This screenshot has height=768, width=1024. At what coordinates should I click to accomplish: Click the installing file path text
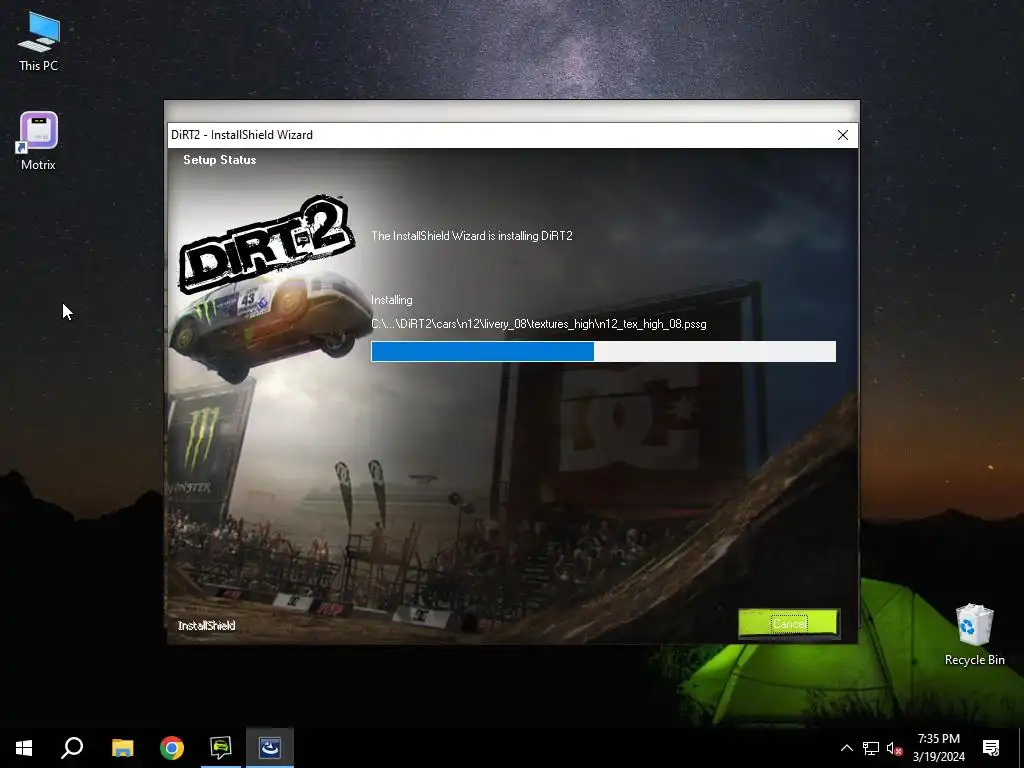[x=539, y=324]
